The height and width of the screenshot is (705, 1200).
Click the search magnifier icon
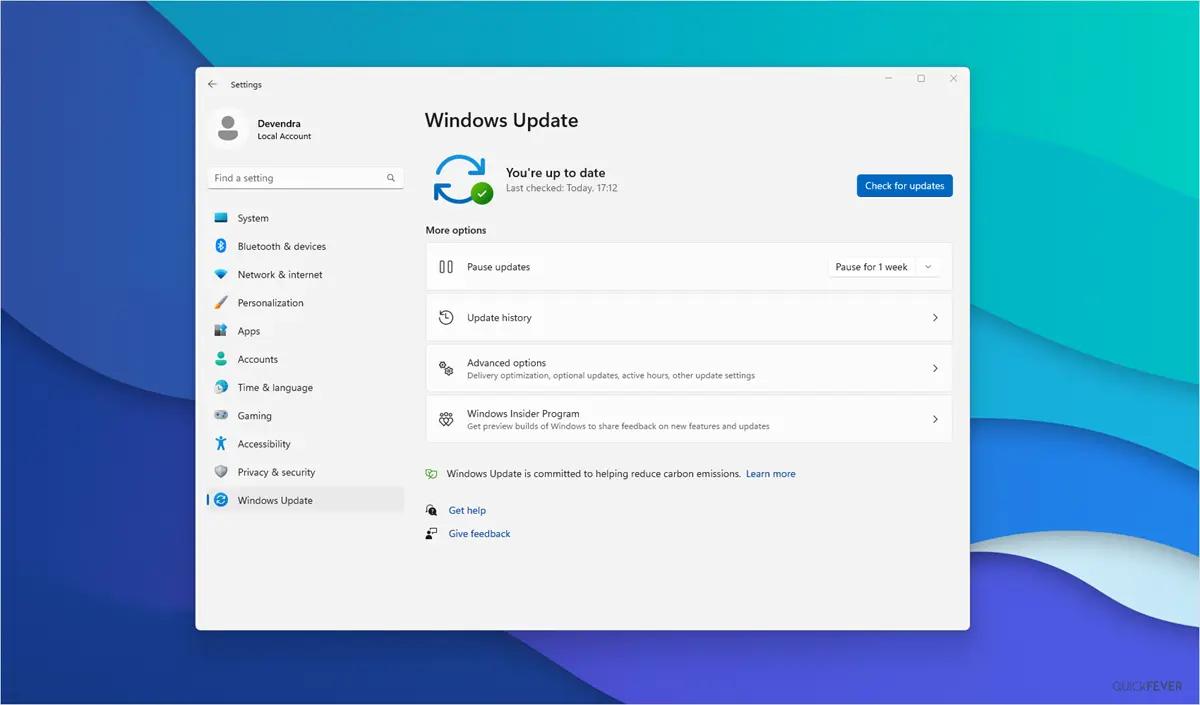(391, 178)
